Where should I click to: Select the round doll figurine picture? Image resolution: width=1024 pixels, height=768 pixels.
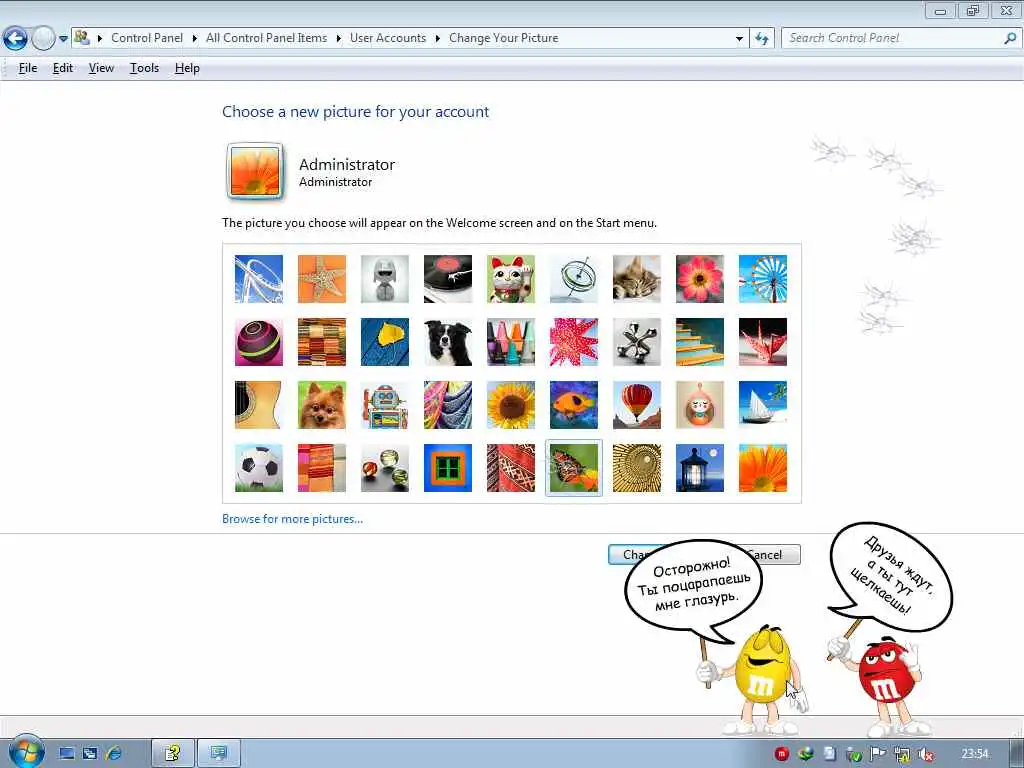click(x=700, y=405)
